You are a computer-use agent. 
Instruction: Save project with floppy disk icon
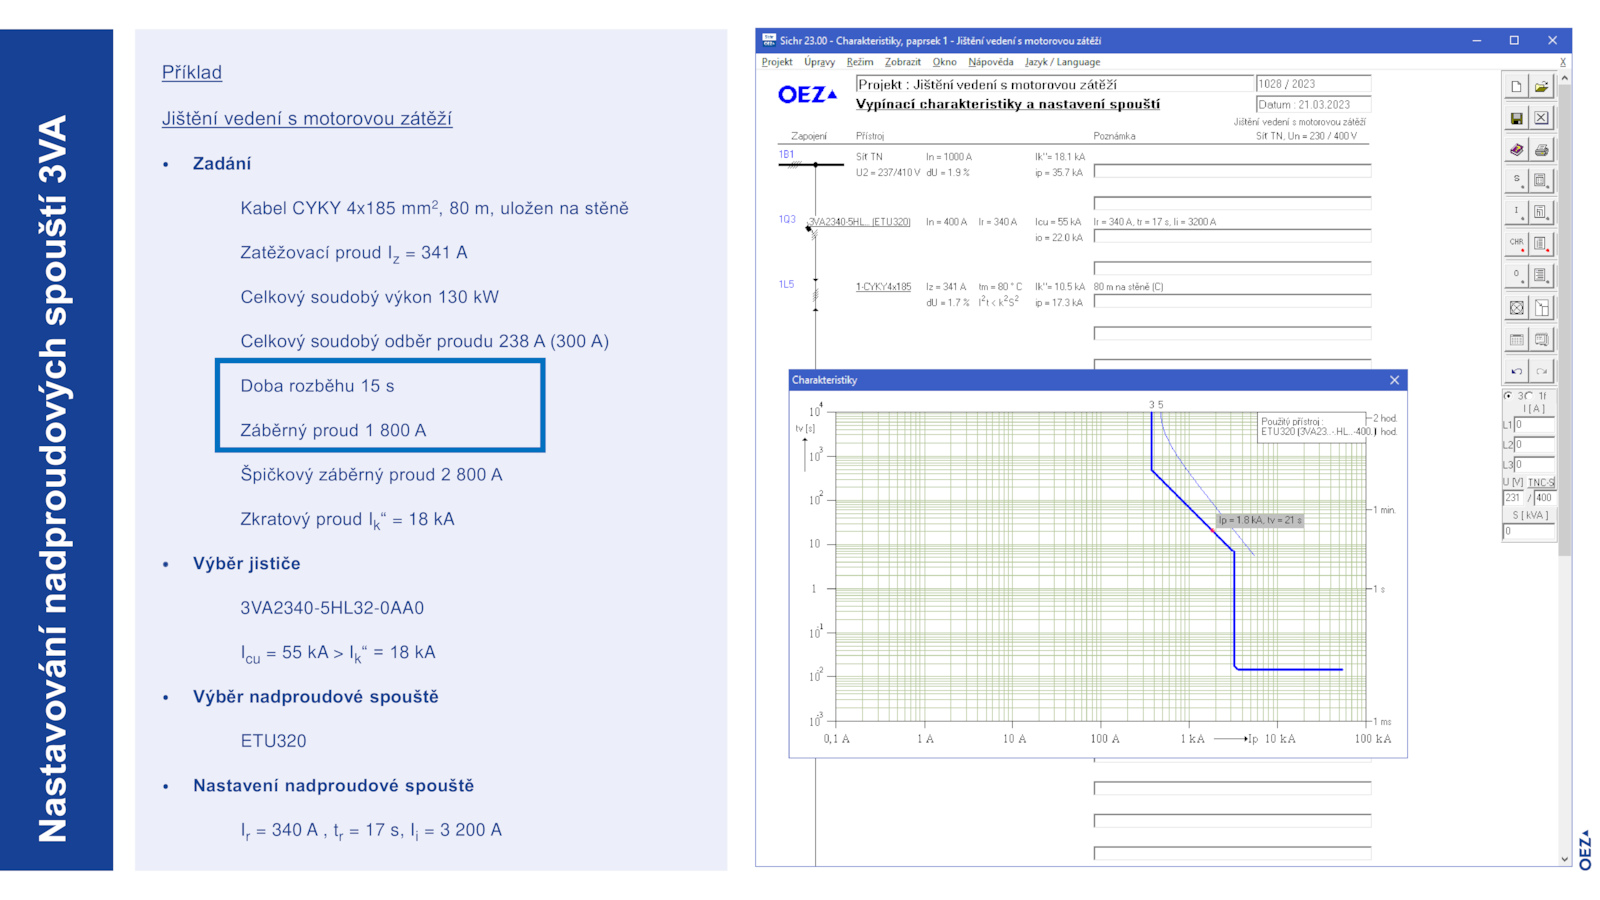pyautogui.click(x=1516, y=118)
